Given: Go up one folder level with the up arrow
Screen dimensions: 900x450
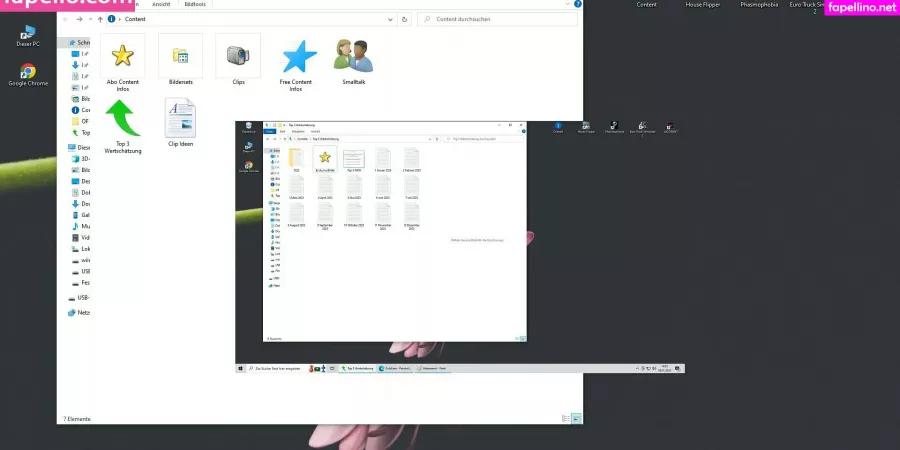Looking at the screenshot, I should coord(99,19).
